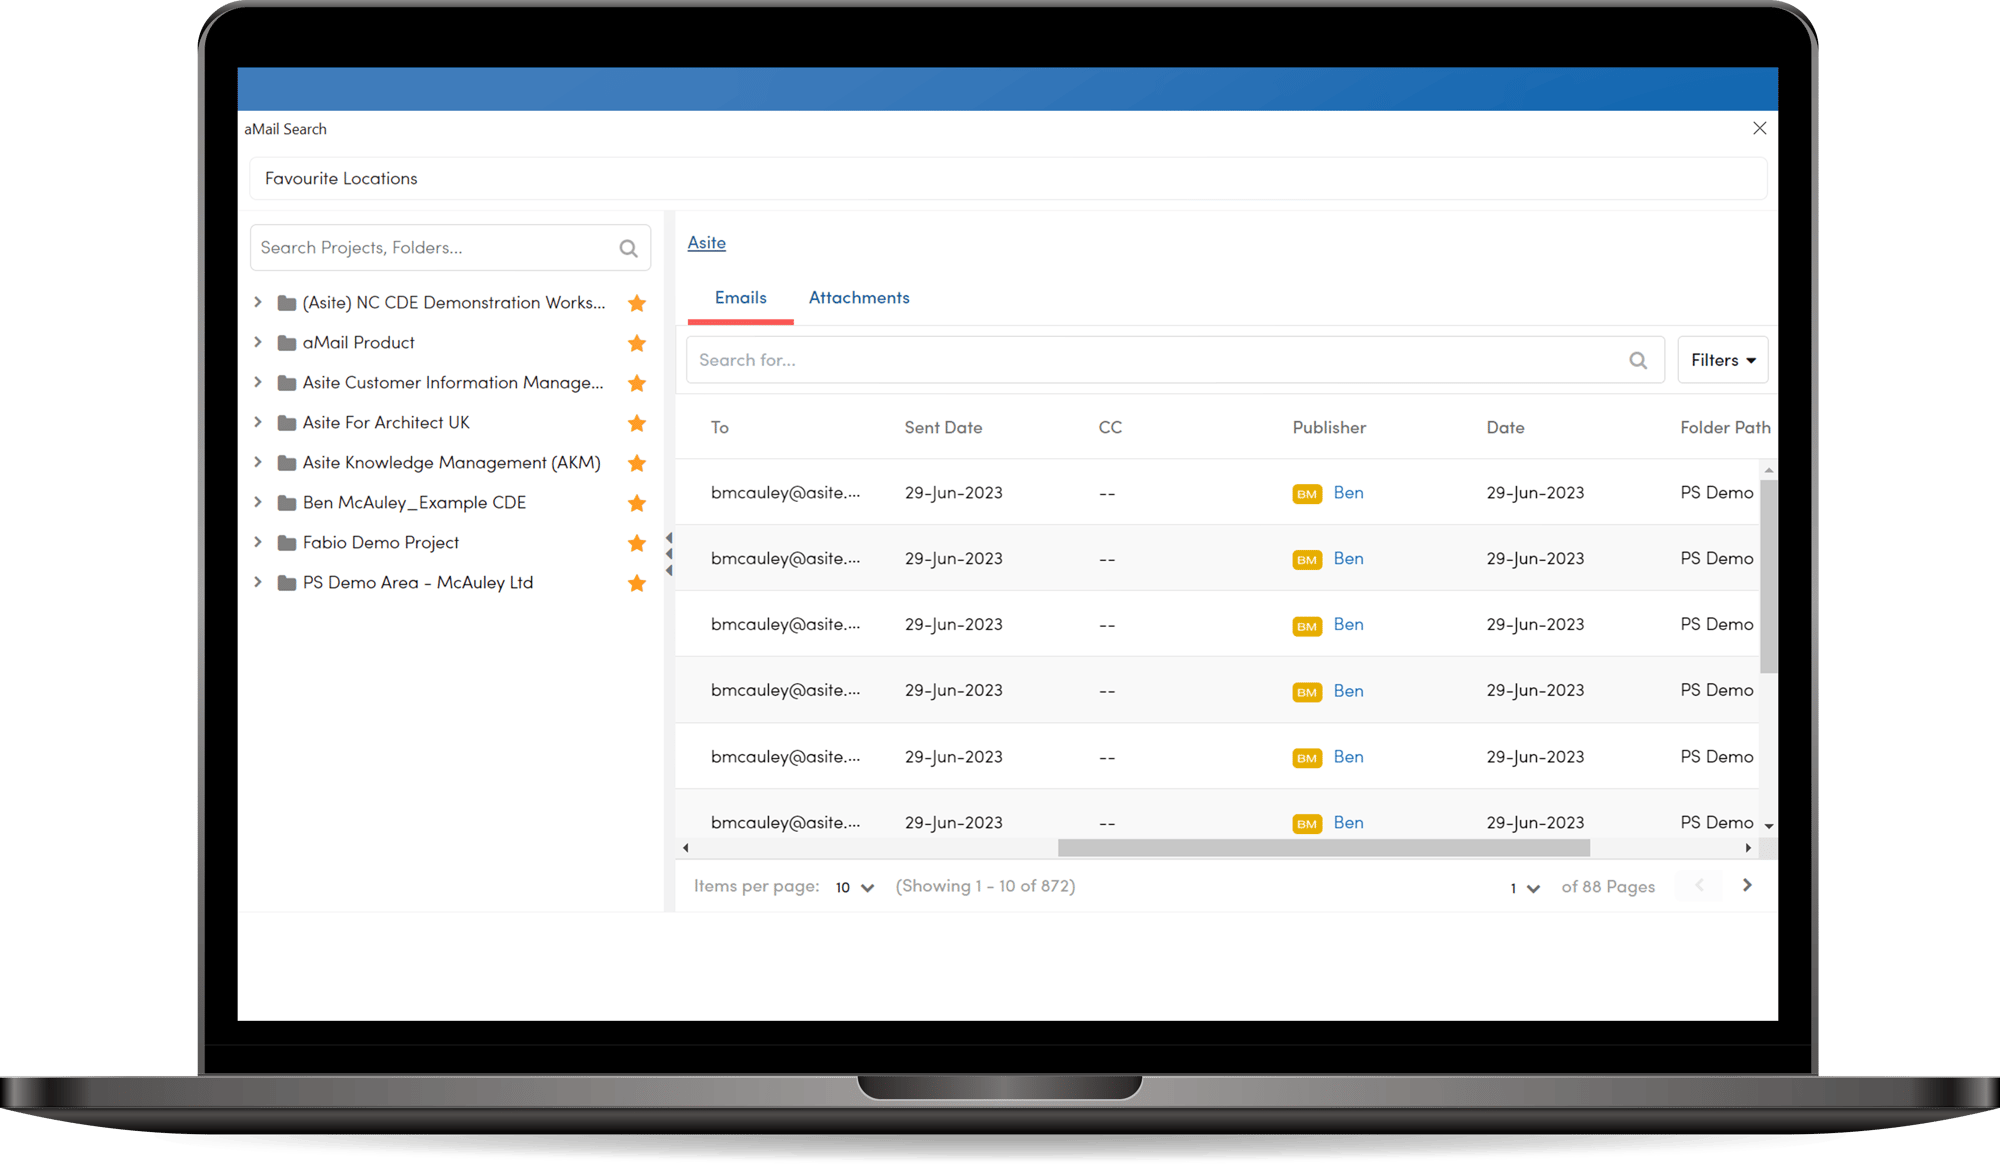The width and height of the screenshot is (2000, 1164).
Task: Click folder icon of Asite Knowledge Management
Action: point(287,463)
